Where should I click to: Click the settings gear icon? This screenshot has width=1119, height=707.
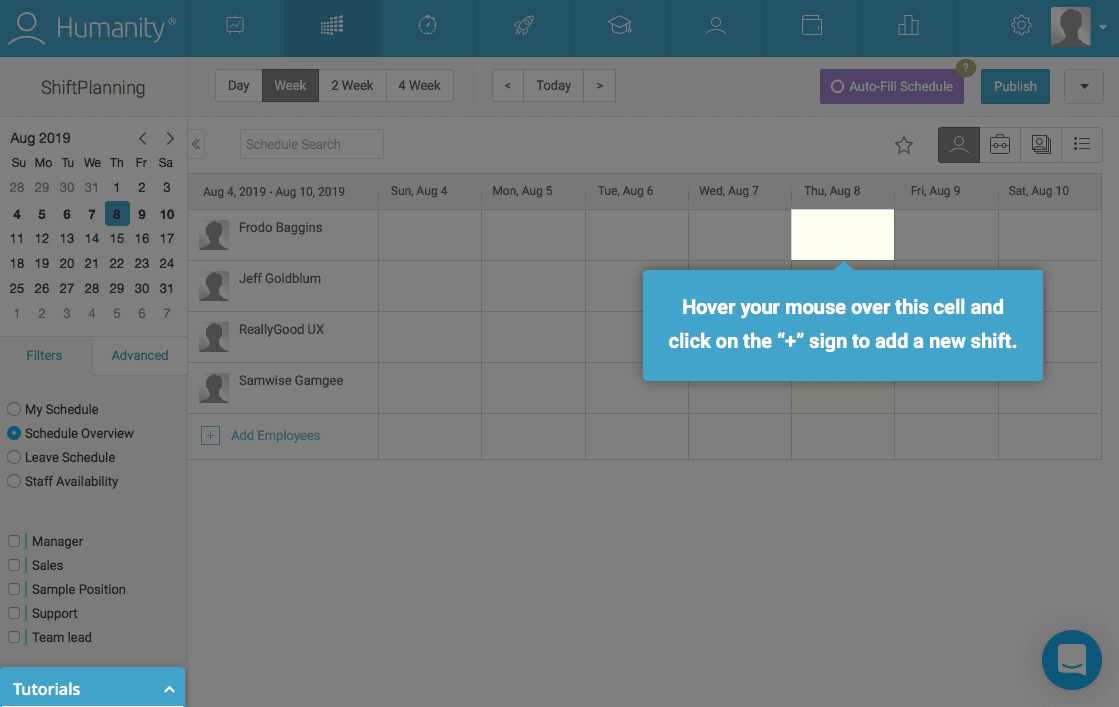point(1021,27)
